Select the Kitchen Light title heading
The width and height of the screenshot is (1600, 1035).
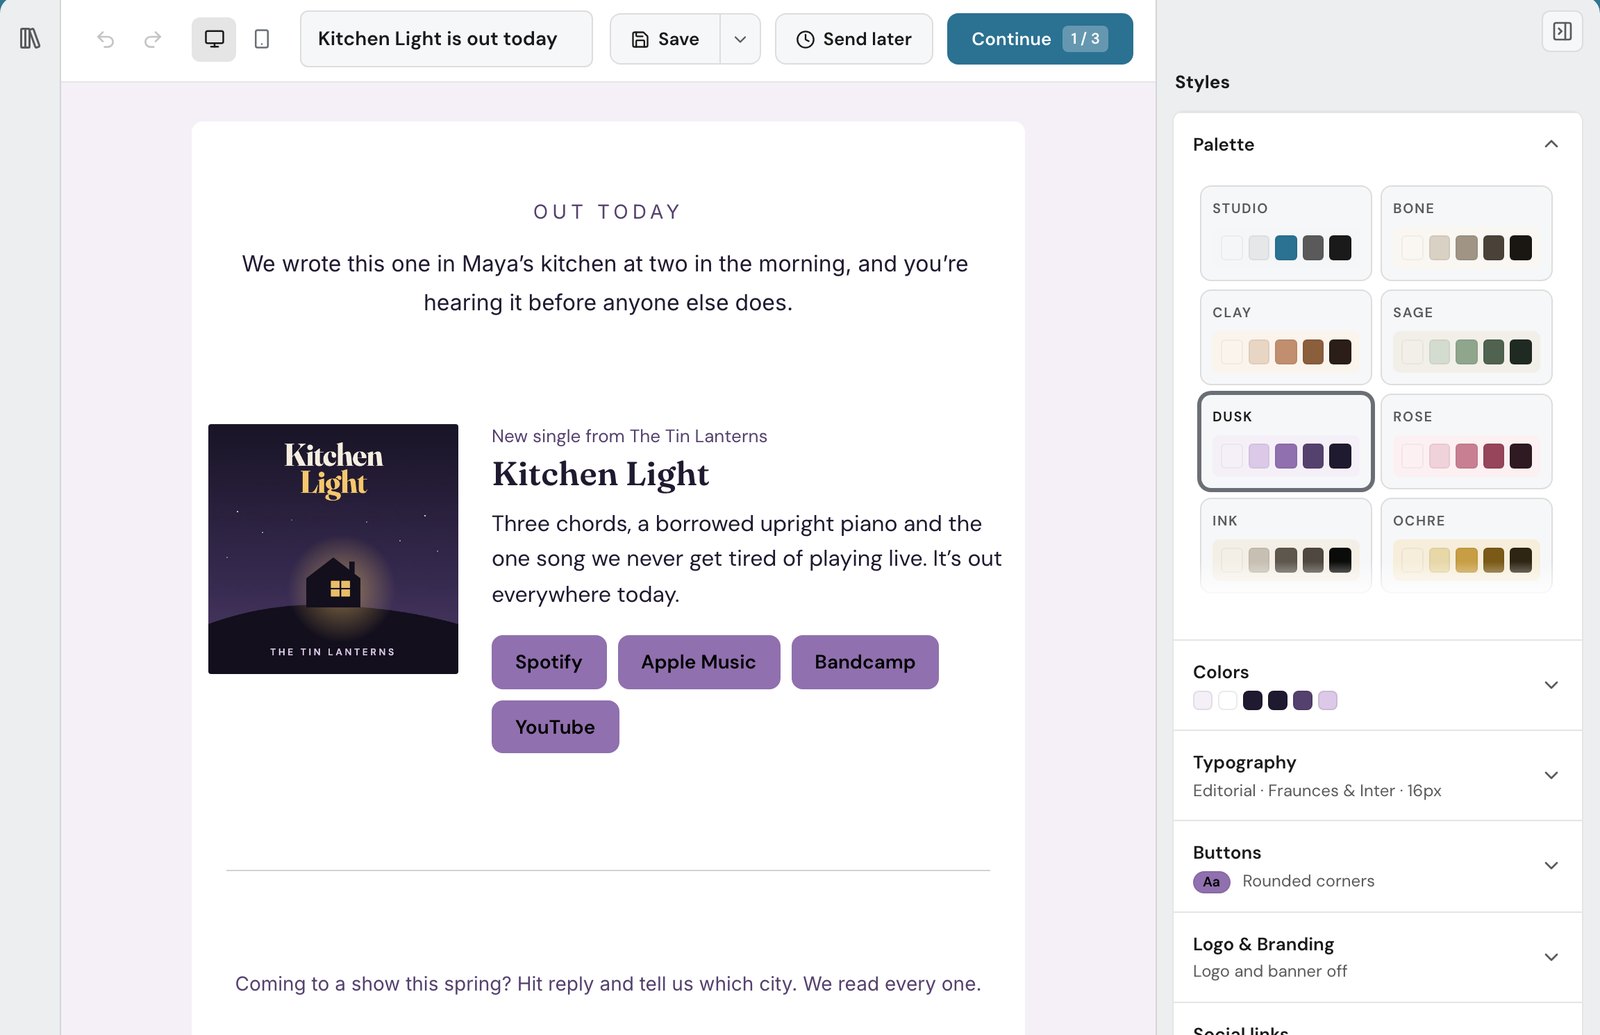coord(600,474)
